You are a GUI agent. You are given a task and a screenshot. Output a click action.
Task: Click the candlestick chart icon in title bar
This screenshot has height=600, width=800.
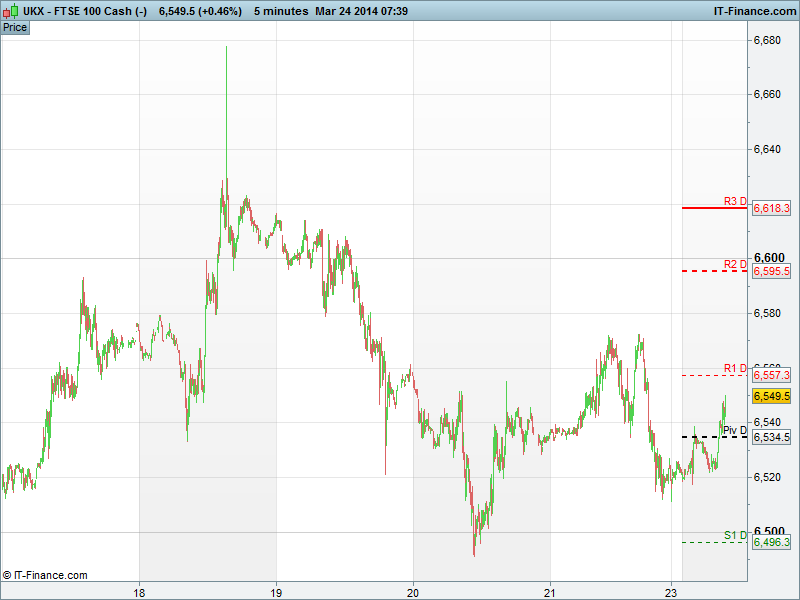point(11,11)
